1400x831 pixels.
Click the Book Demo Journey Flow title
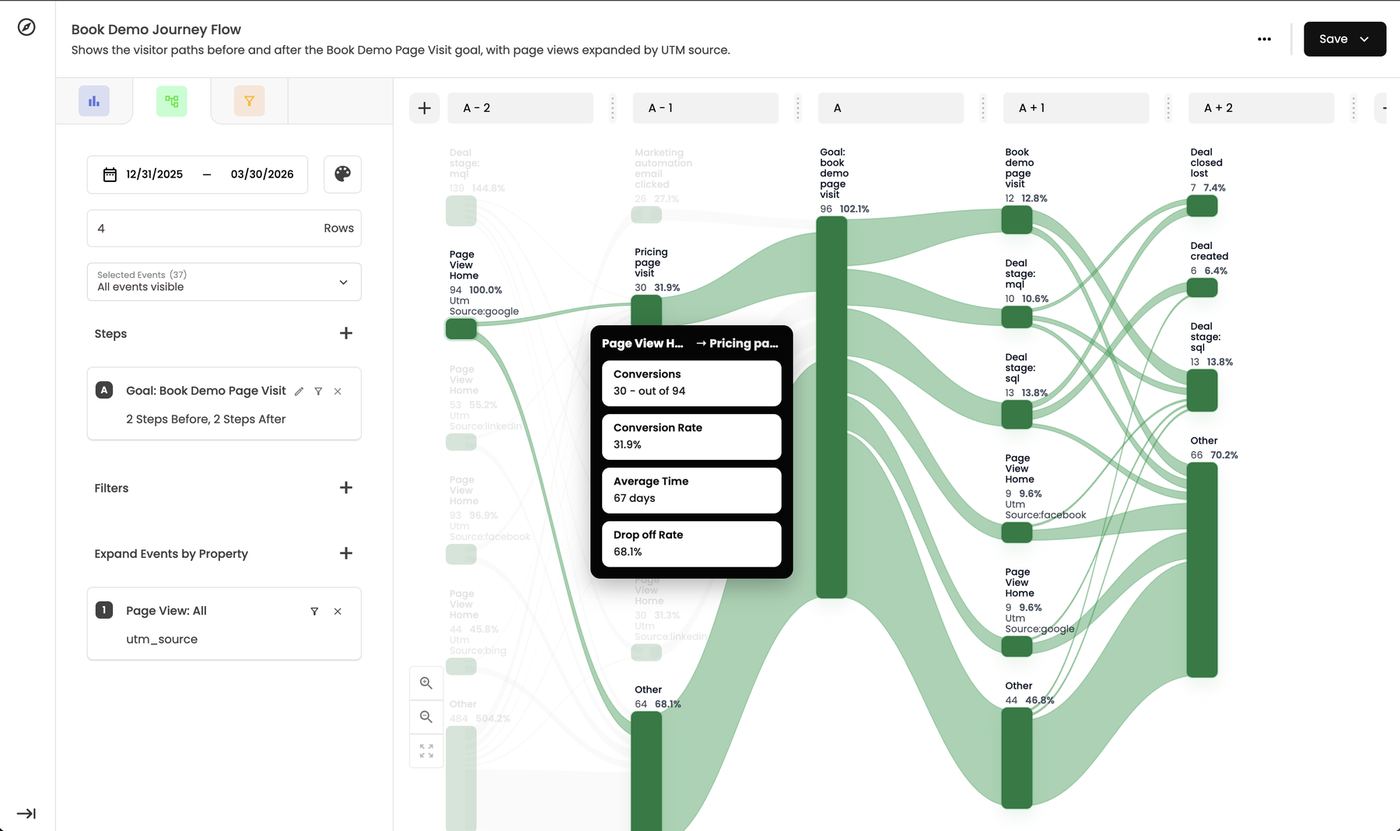(x=156, y=29)
